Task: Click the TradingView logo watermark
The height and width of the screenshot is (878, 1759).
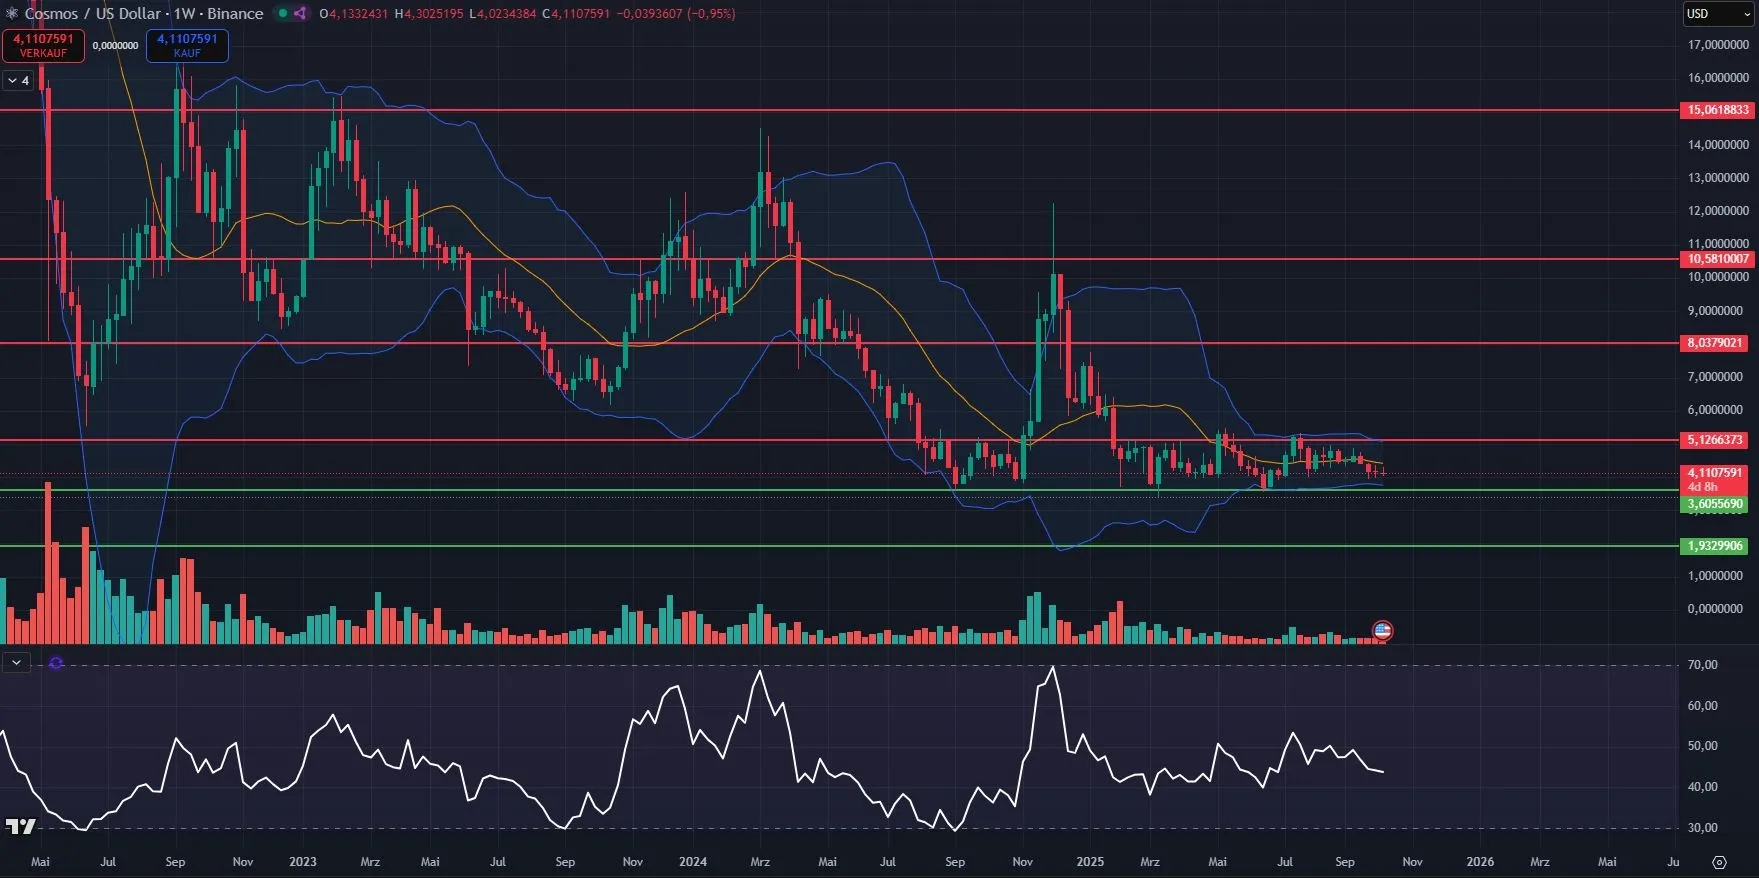Action: (20, 826)
